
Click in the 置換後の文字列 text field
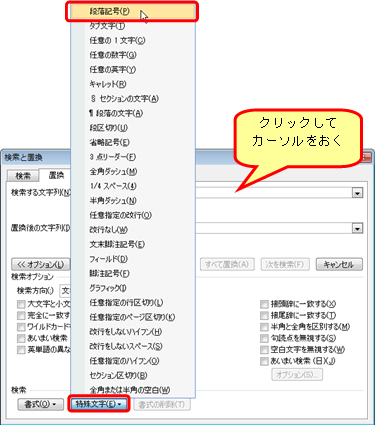(x=273, y=229)
